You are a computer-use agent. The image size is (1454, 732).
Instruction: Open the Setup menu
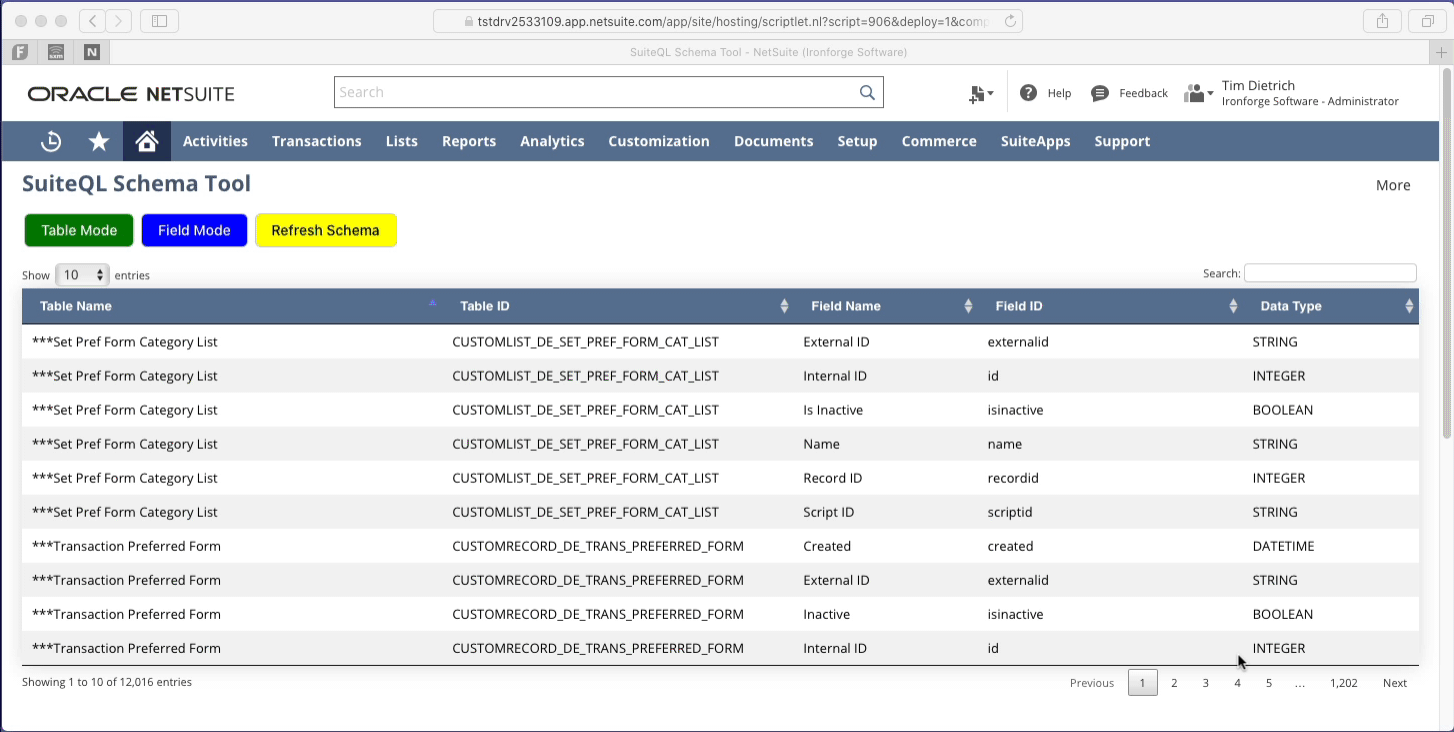coord(857,141)
